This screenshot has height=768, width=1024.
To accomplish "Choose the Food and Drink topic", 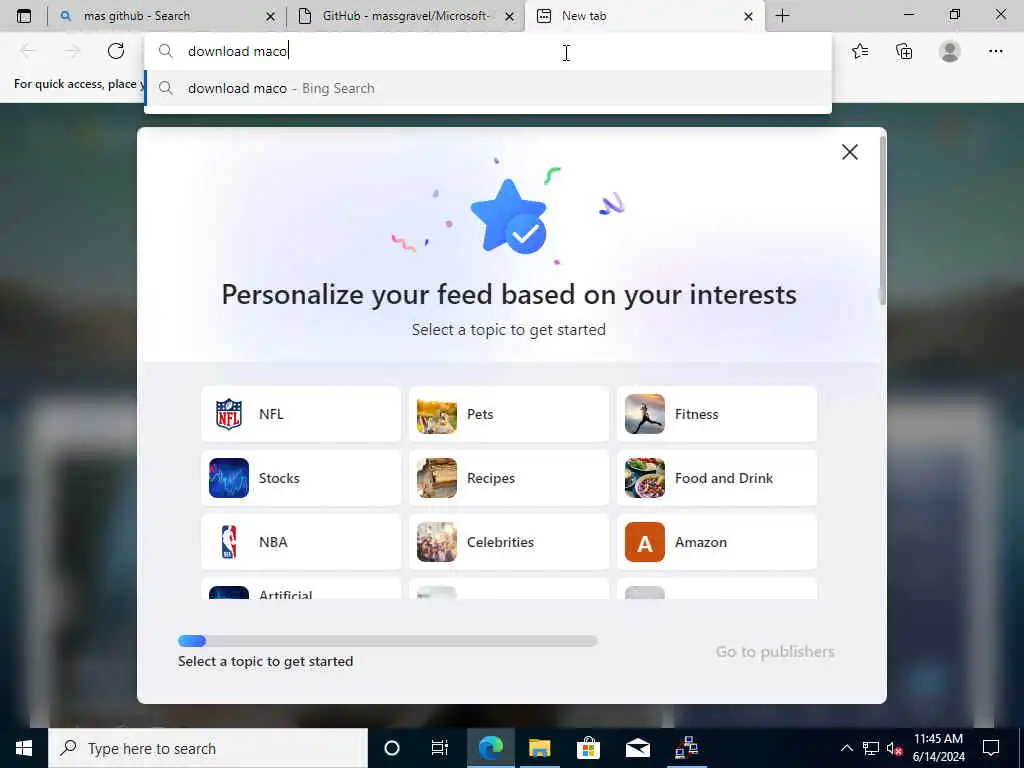I will pos(716,478).
